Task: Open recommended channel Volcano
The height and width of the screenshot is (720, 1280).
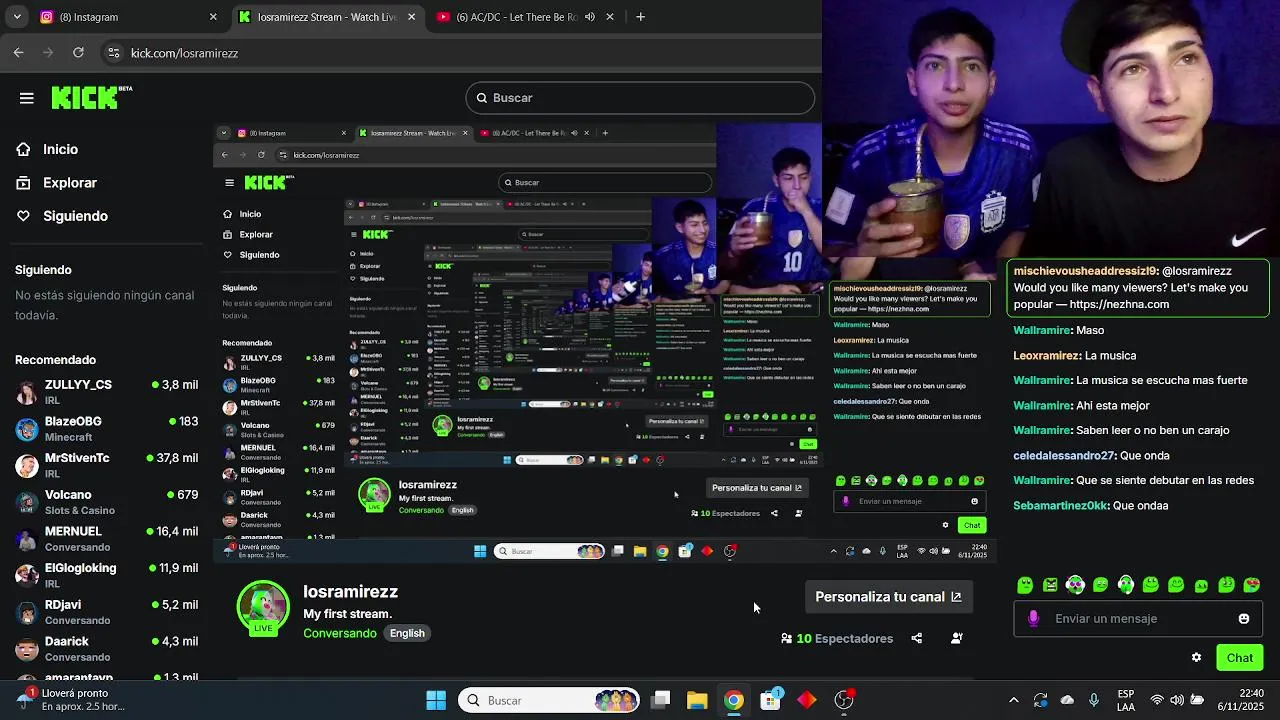Action: point(106,502)
